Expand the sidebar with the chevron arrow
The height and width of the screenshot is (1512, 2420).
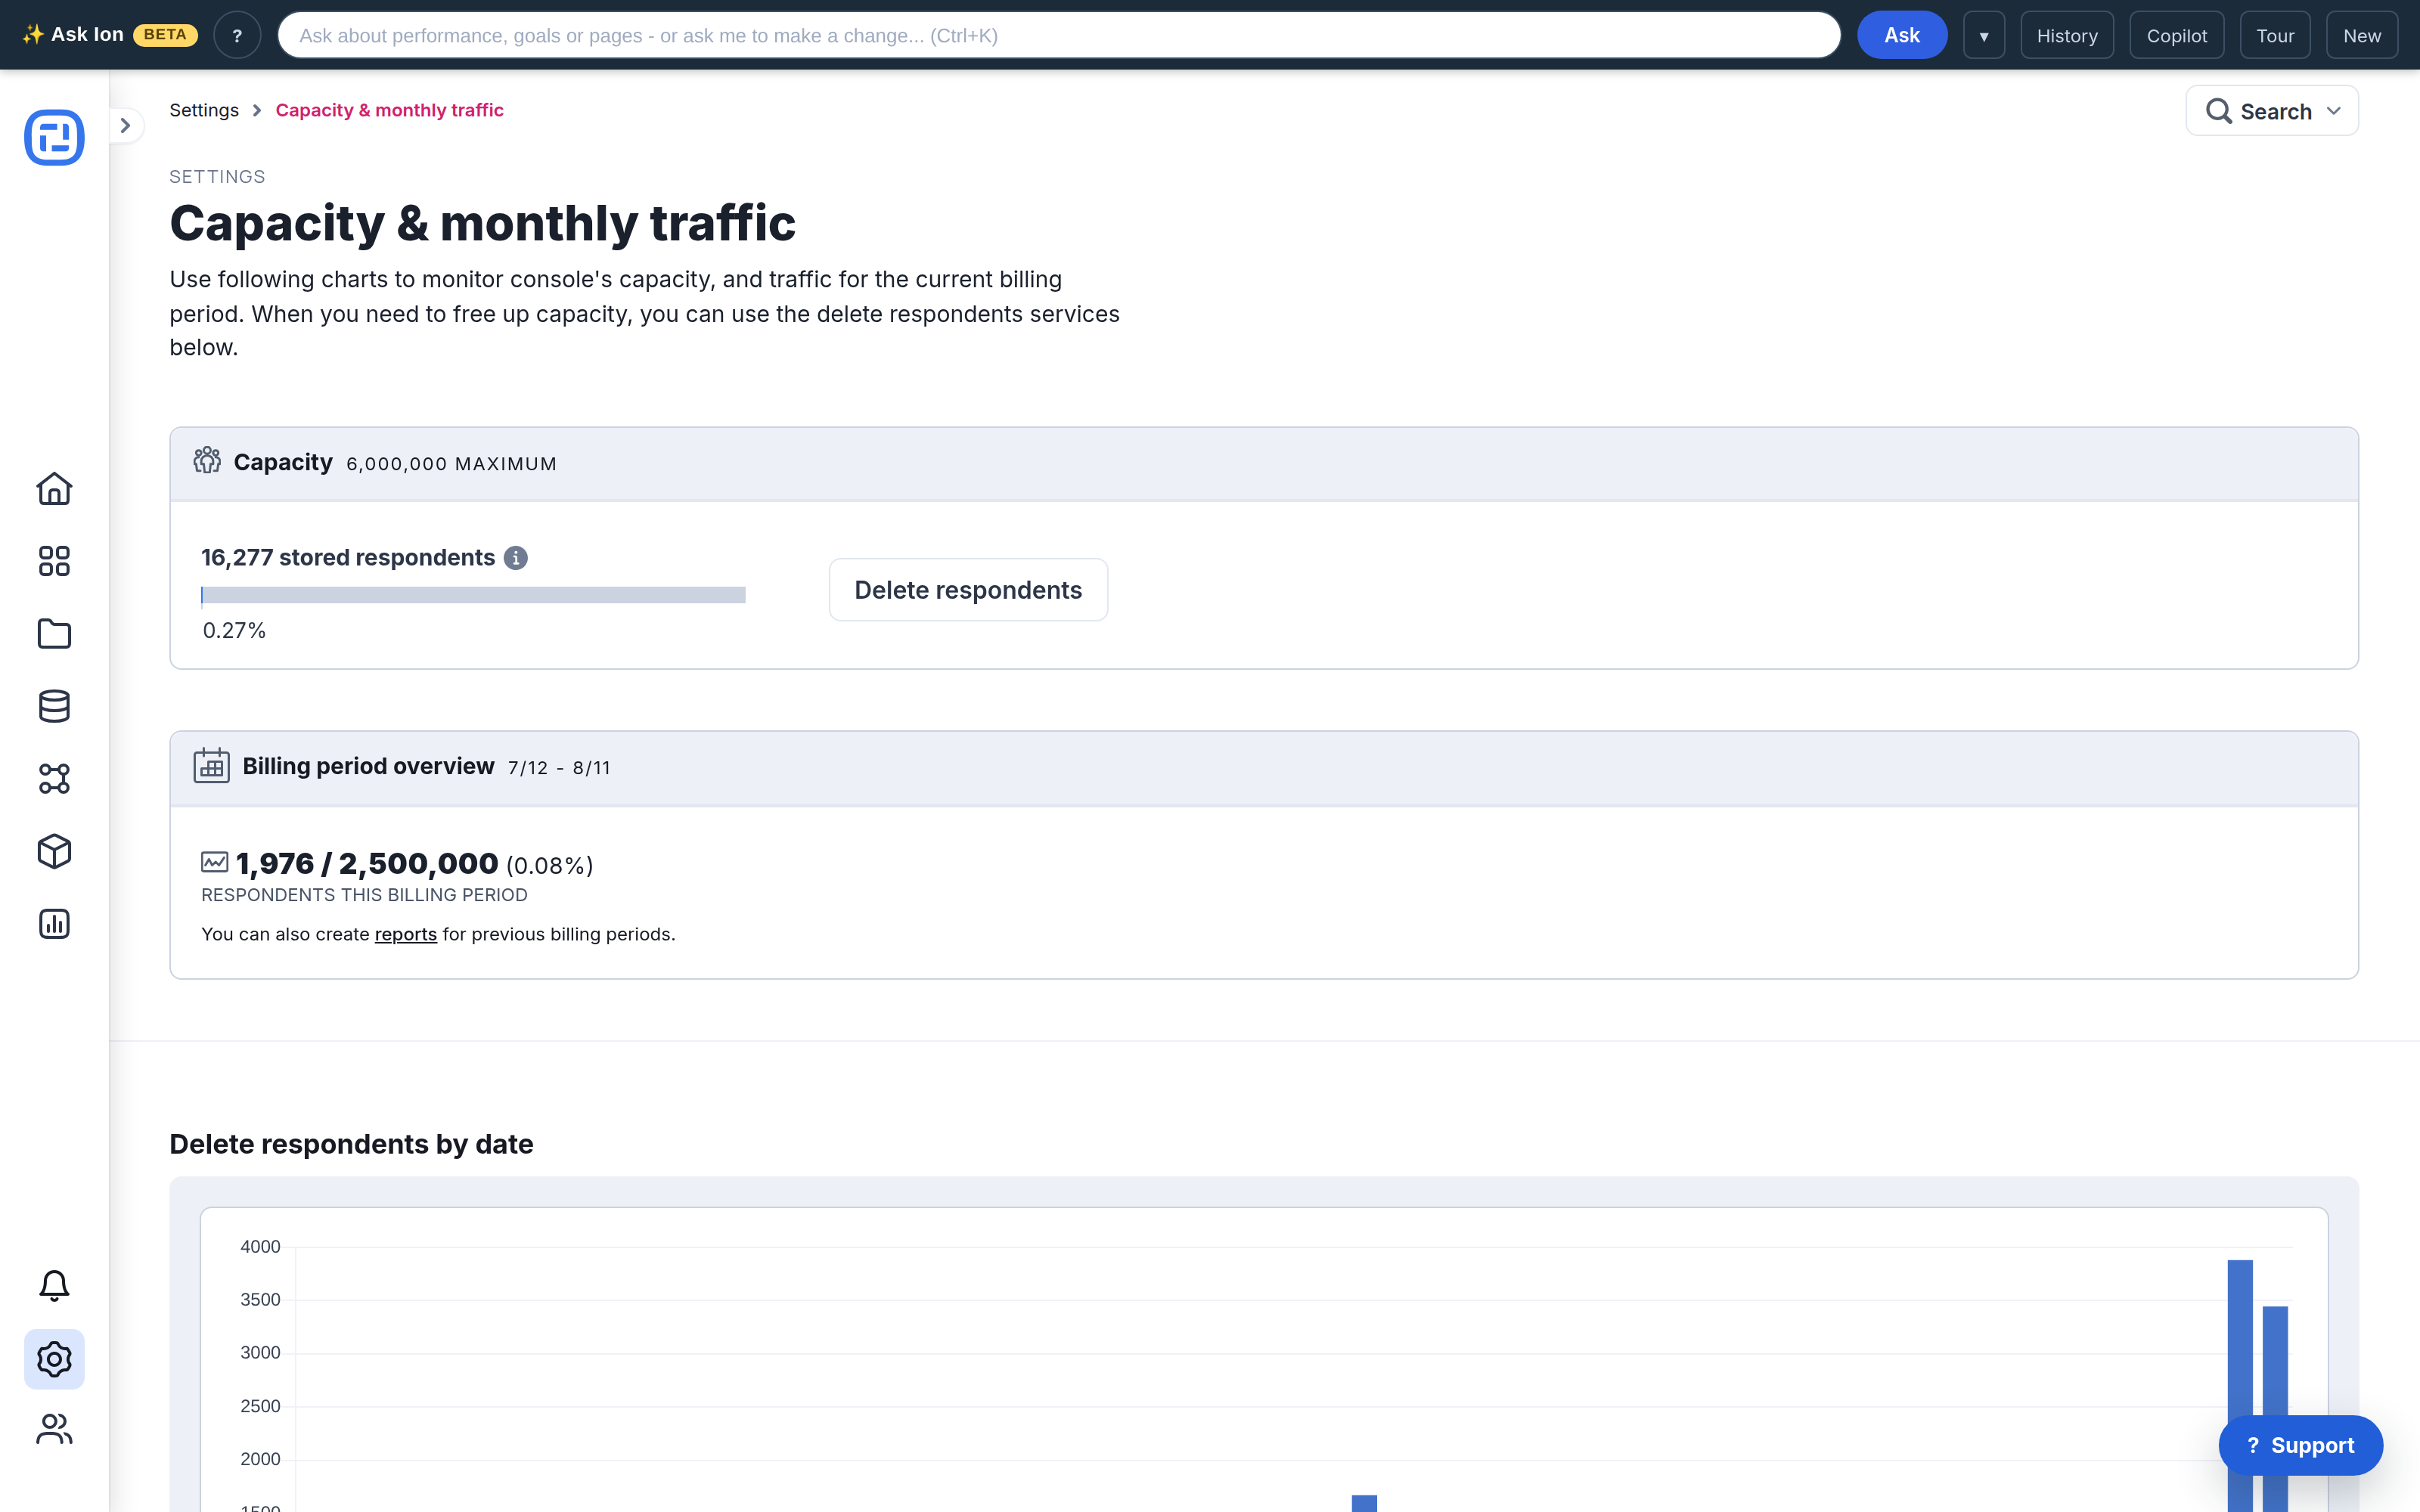point(126,125)
